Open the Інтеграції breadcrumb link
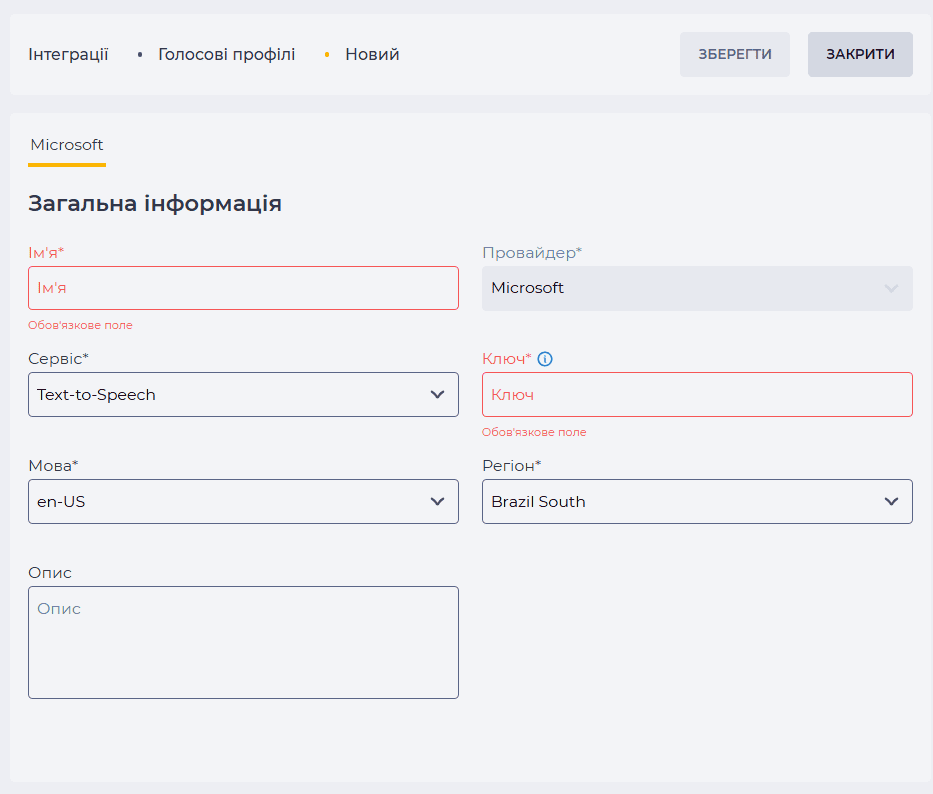933x794 pixels. pos(68,54)
